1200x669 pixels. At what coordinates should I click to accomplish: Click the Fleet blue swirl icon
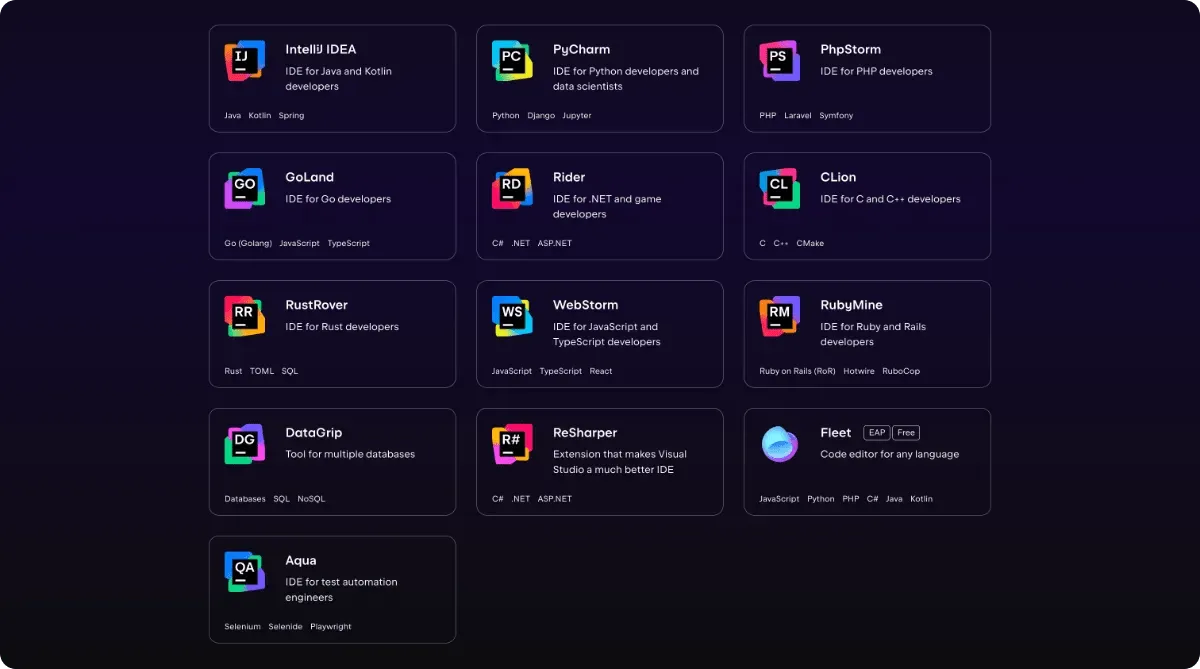(x=779, y=444)
